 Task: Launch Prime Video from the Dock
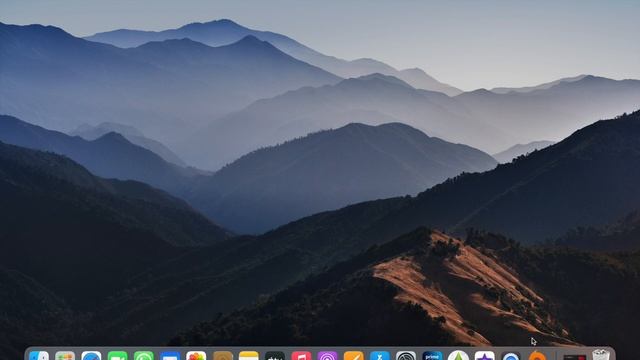(x=432, y=356)
